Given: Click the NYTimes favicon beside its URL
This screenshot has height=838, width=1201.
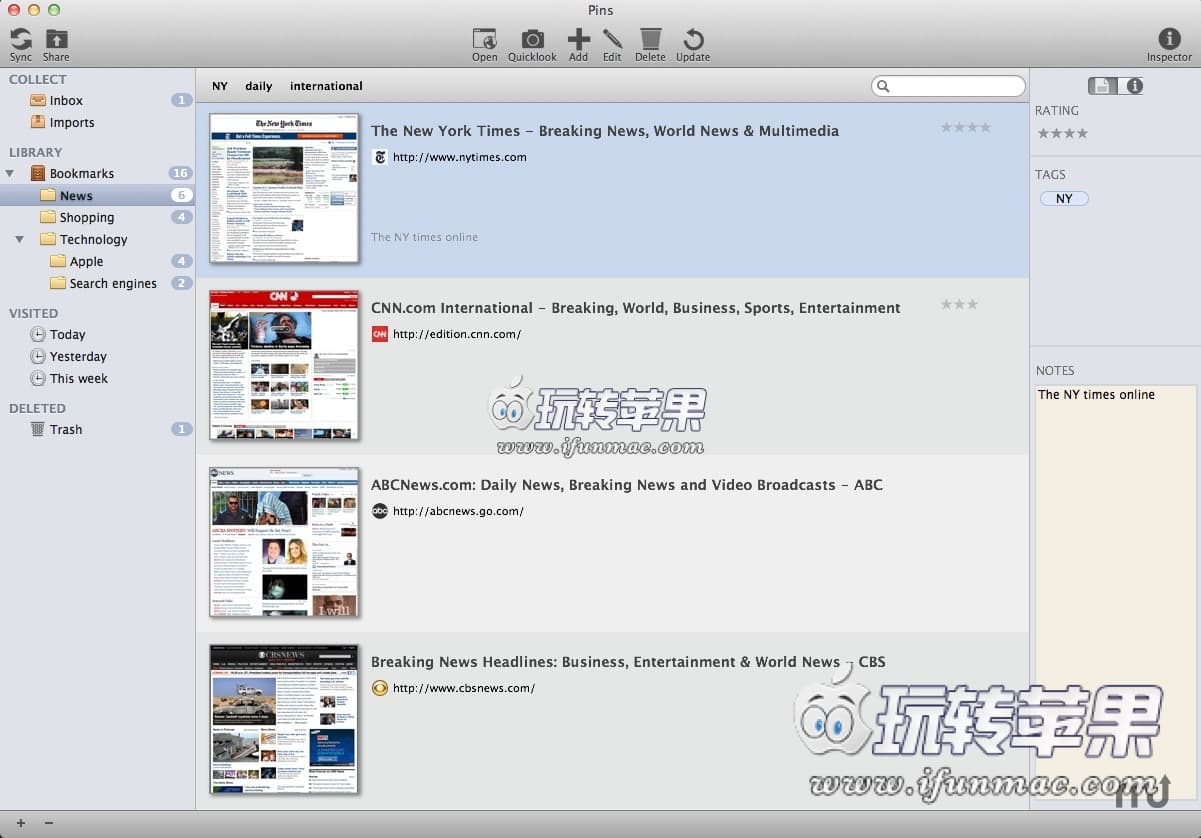Looking at the screenshot, I should (x=380, y=157).
